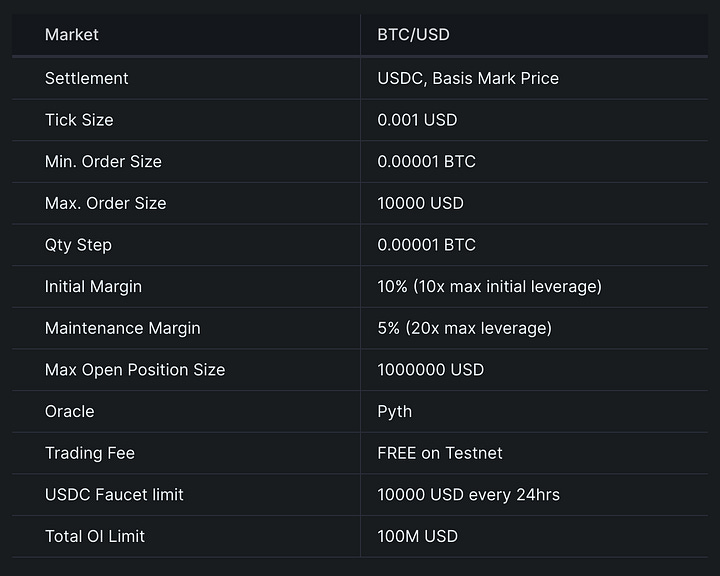Click the Initial Margin label
This screenshot has width=720, height=576.
point(93,287)
